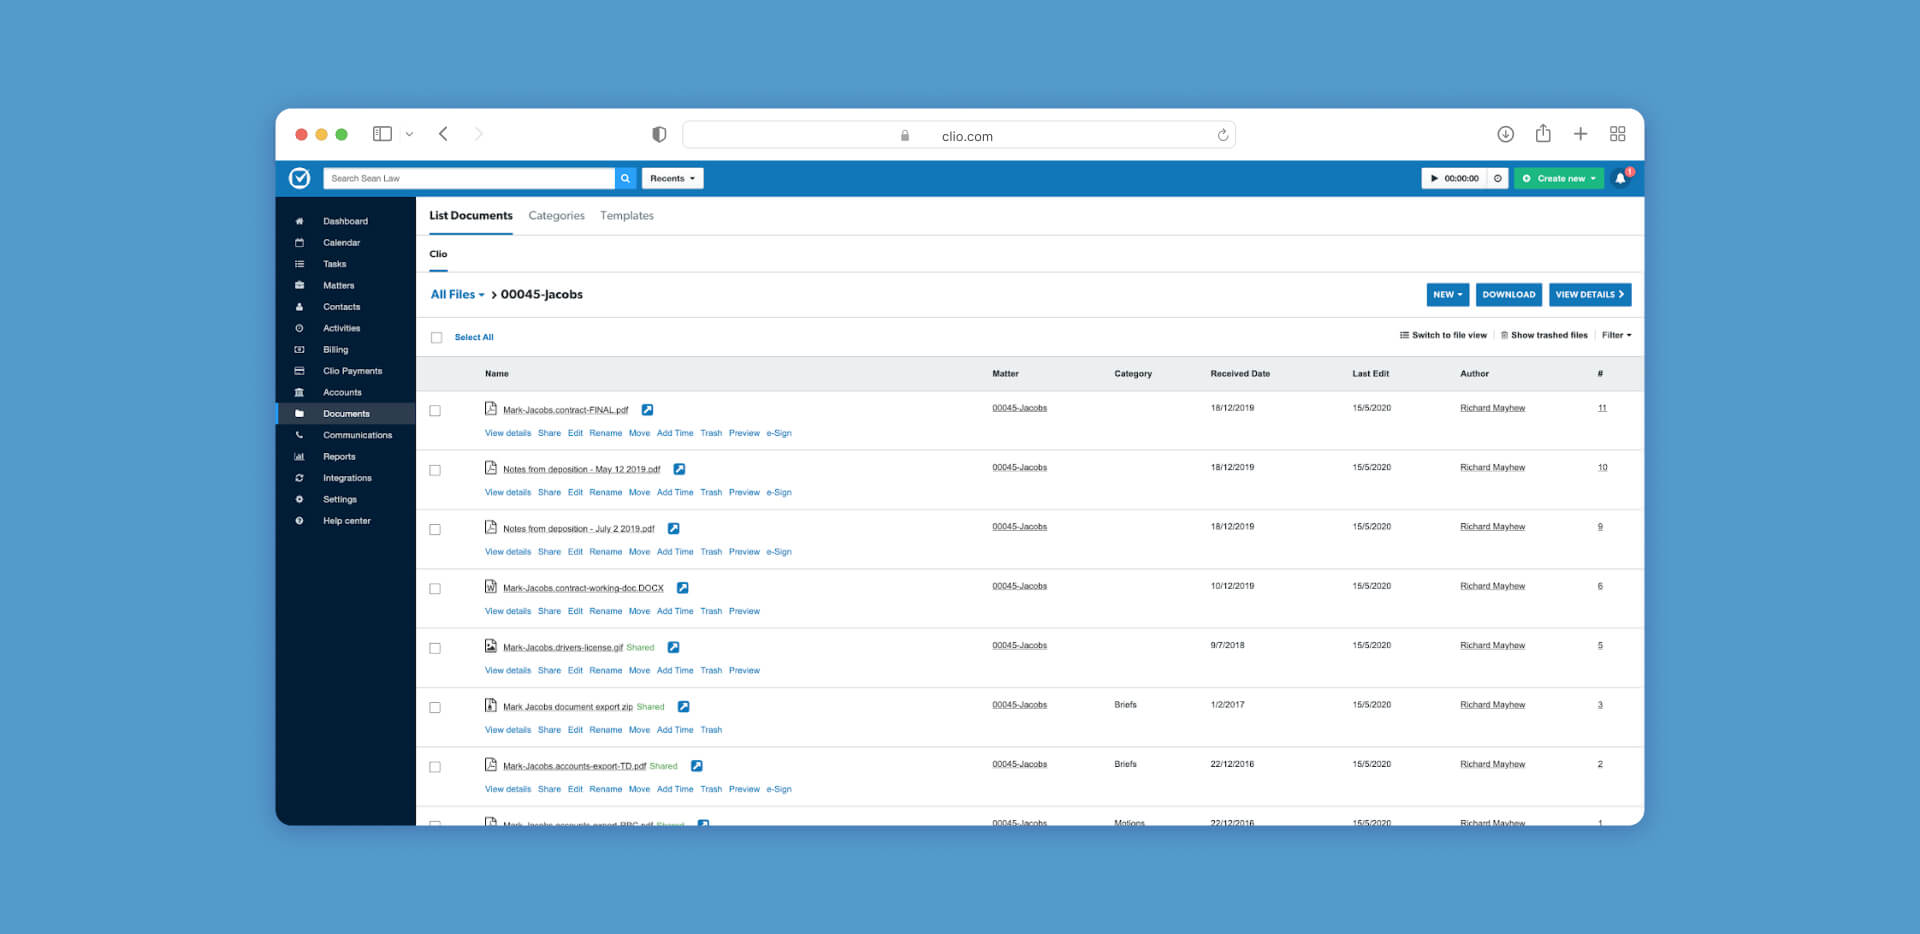Select the Clio sub-tab
Viewport: 1920px width, 934px height.
[438, 254]
